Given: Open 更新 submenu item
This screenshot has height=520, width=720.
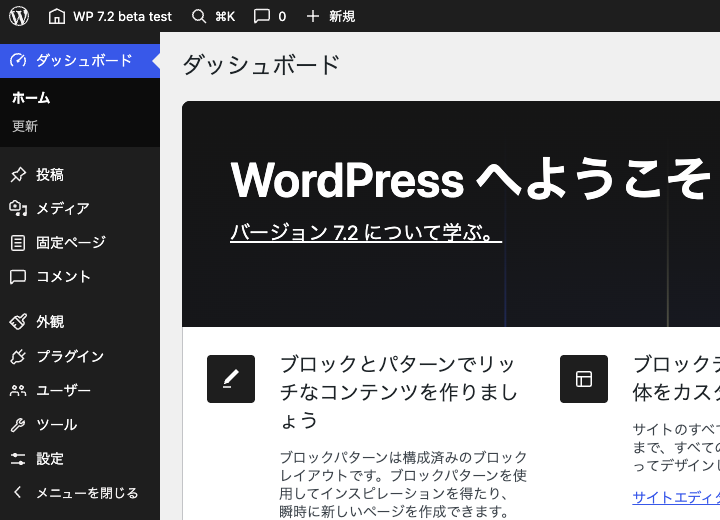Looking at the screenshot, I should 25,126.
